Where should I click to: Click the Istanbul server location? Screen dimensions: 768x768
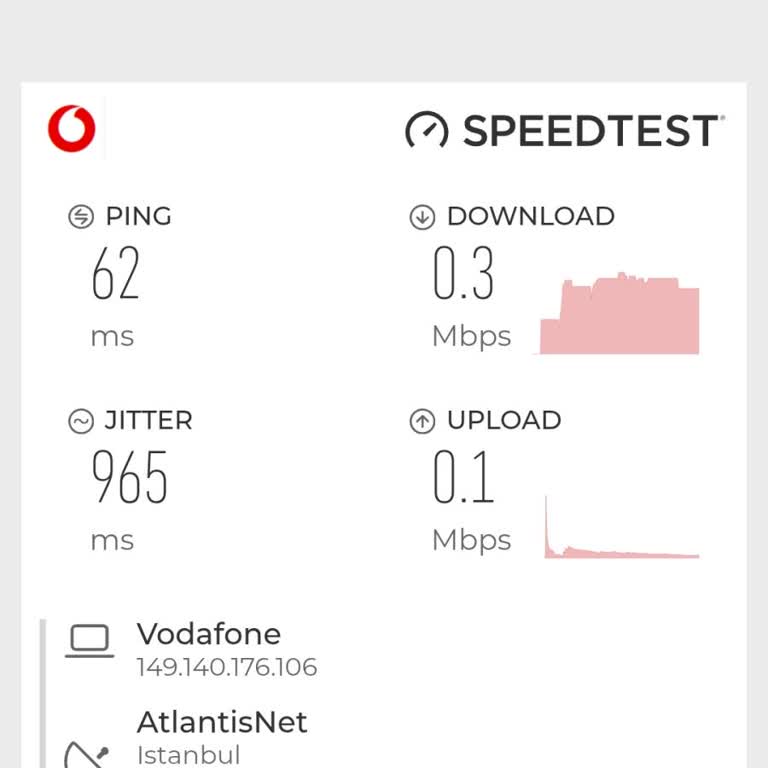189,754
